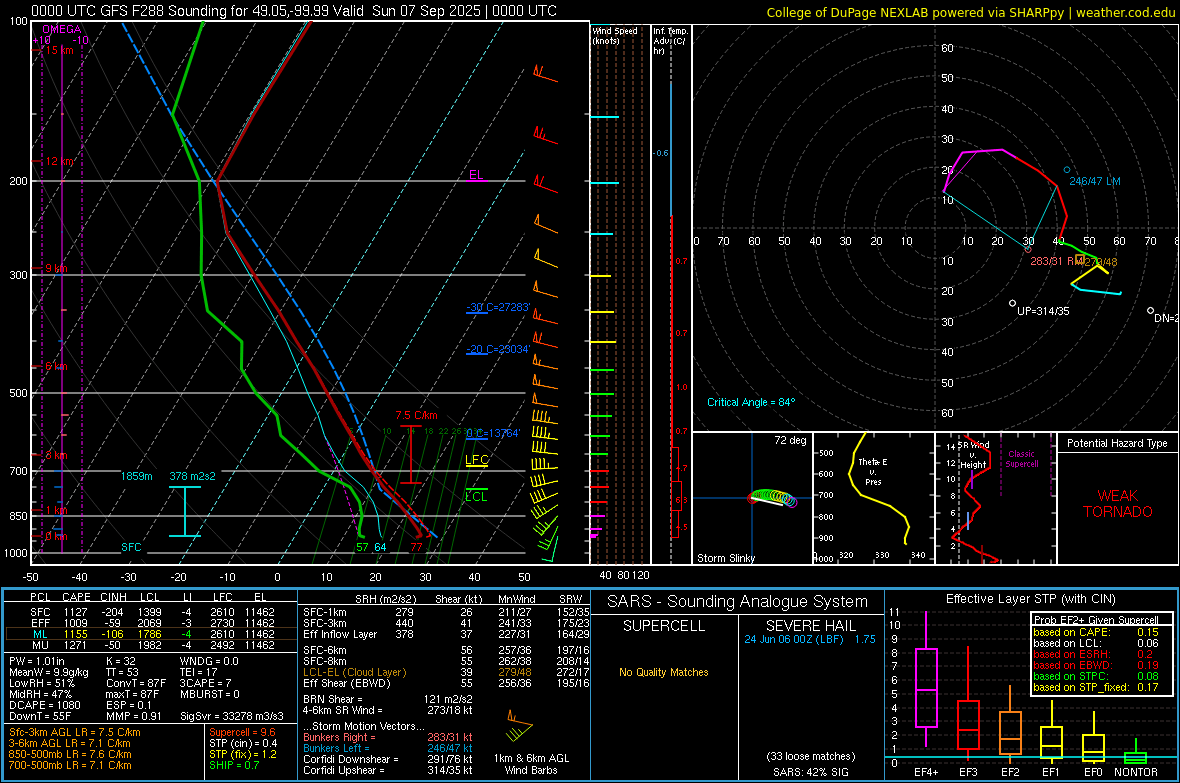1180x783 pixels.
Task: Click the 'SARS - Sounding Analogue System' header
Action: (737, 602)
